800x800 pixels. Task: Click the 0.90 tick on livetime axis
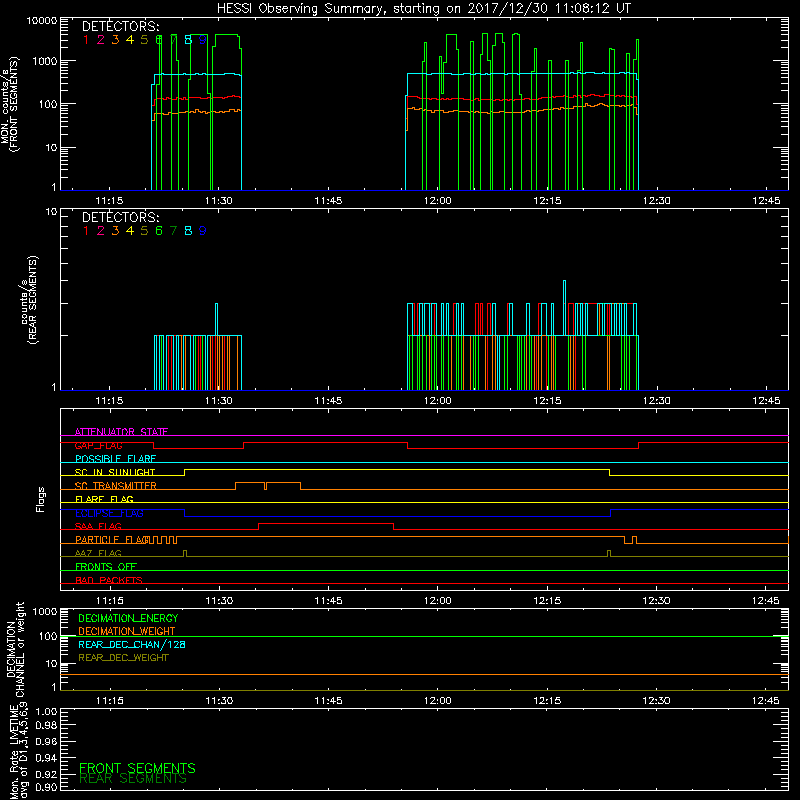coord(46,787)
